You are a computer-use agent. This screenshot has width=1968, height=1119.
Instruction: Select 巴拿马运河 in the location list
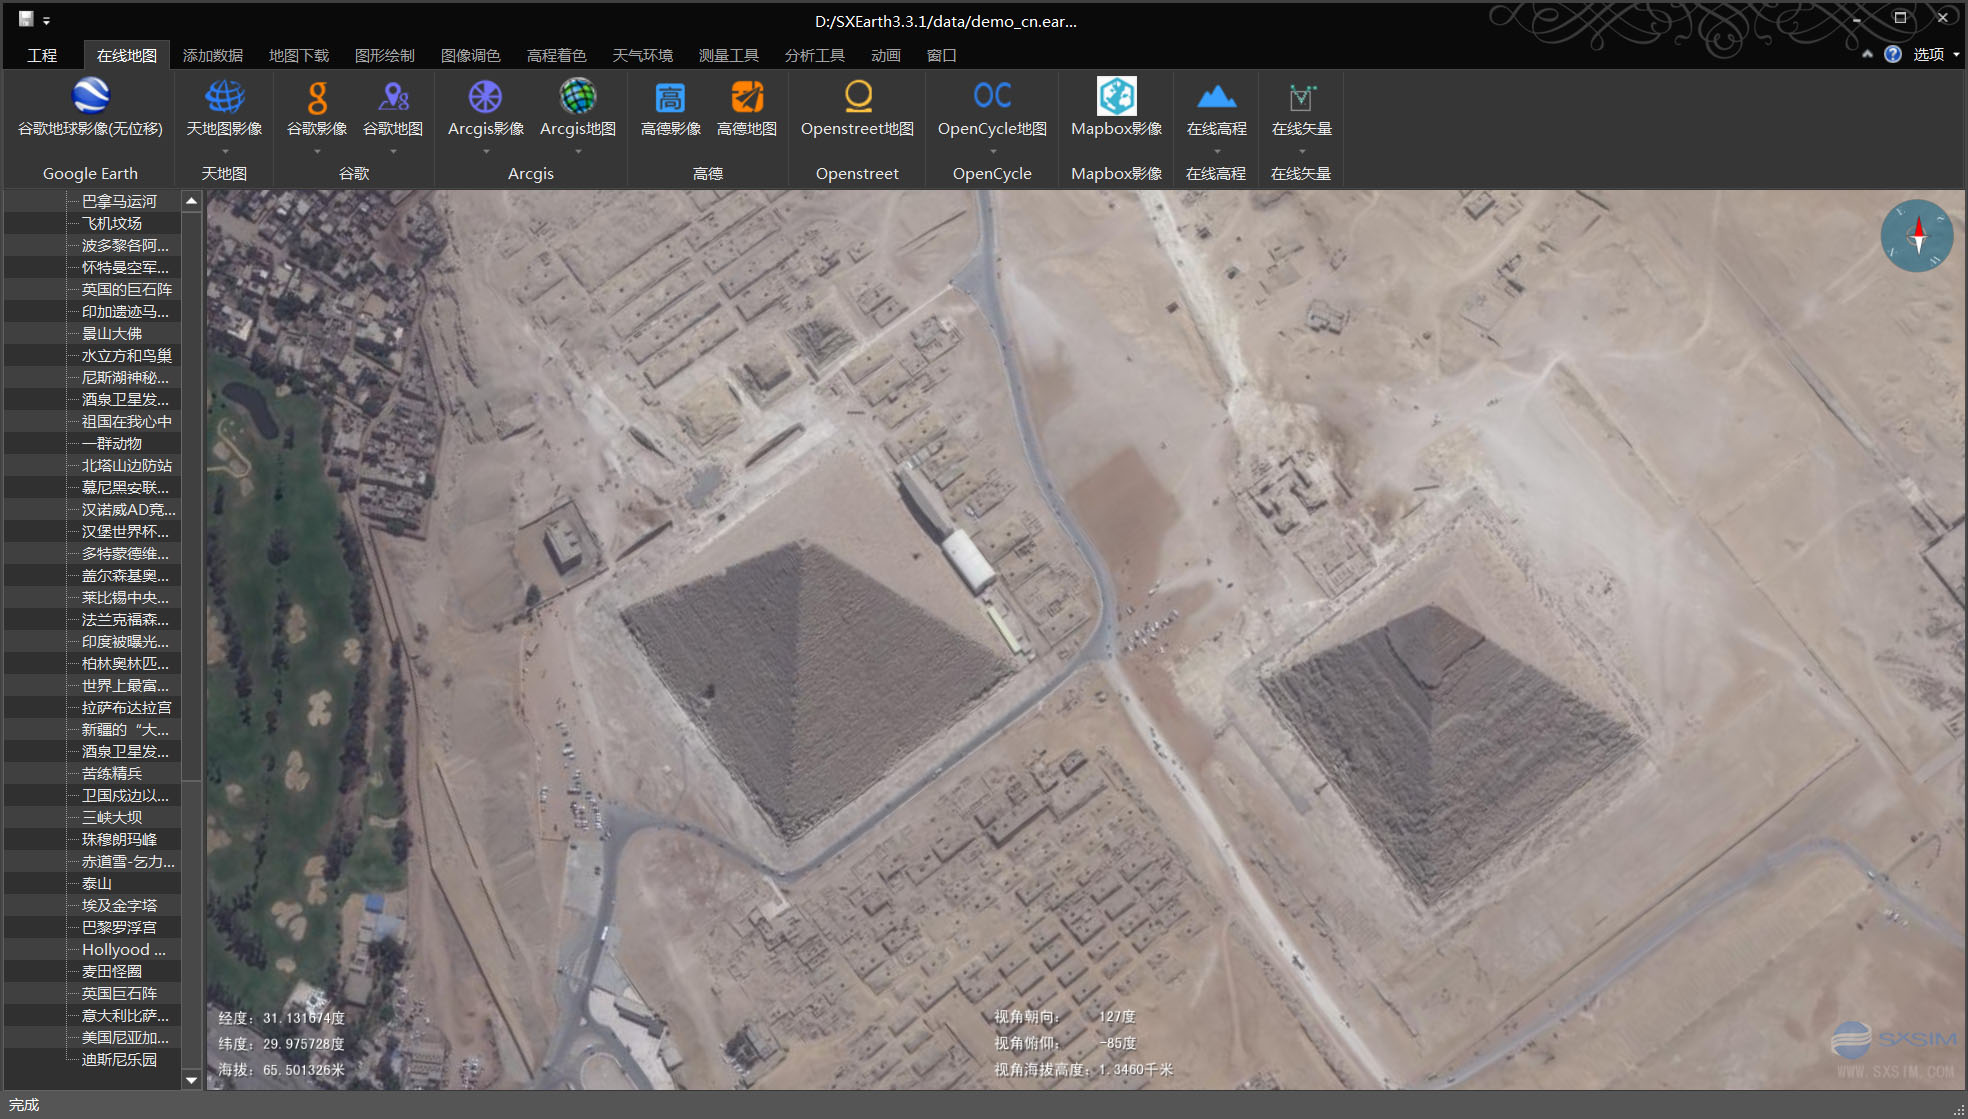click(119, 201)
